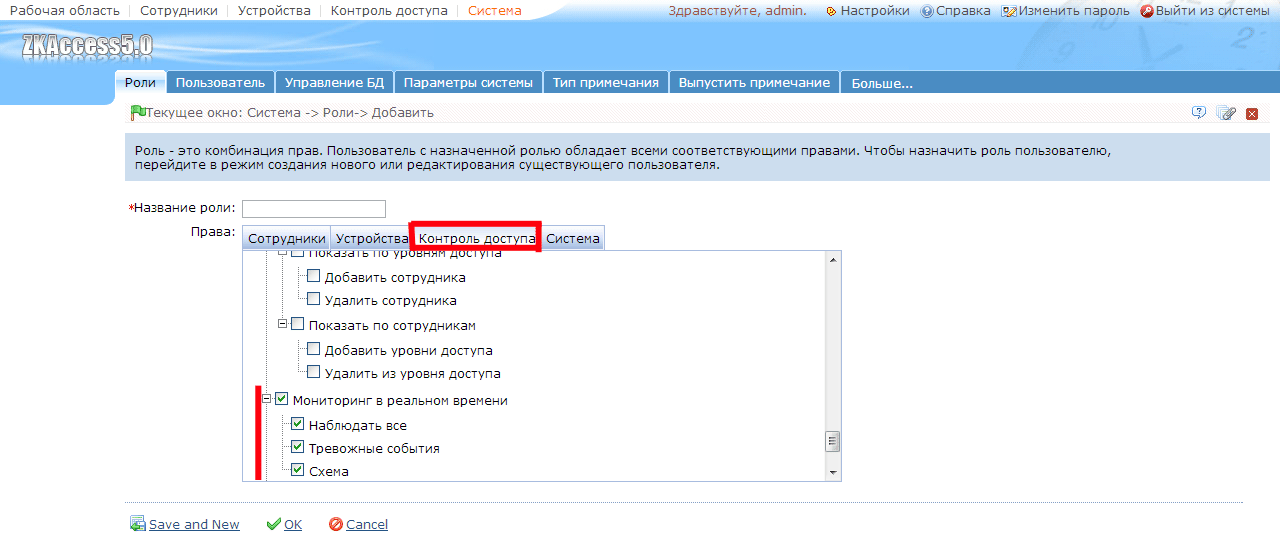The height and width of the screenshot is (556, 1280).
Task: Uncheck the Схема checkbox
Action: (298, 470)
